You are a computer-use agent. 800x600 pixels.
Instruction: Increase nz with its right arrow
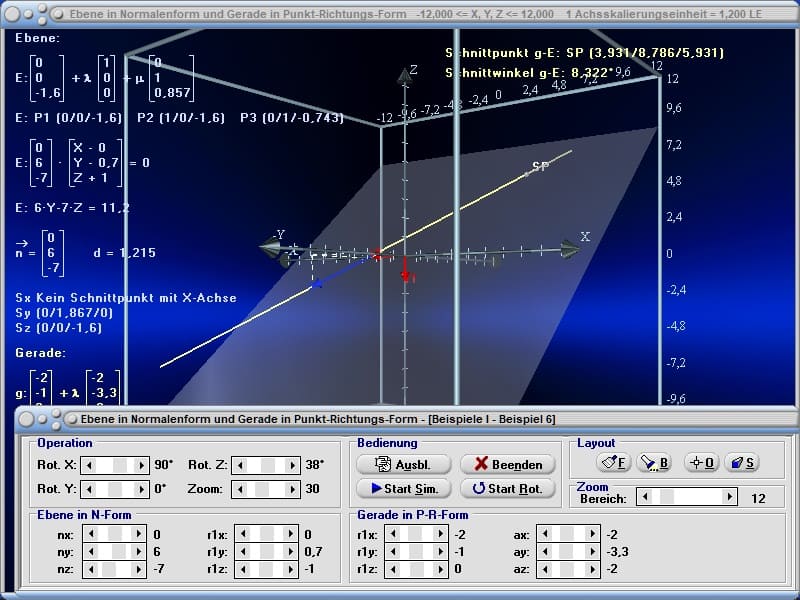(x=138, y=569)
